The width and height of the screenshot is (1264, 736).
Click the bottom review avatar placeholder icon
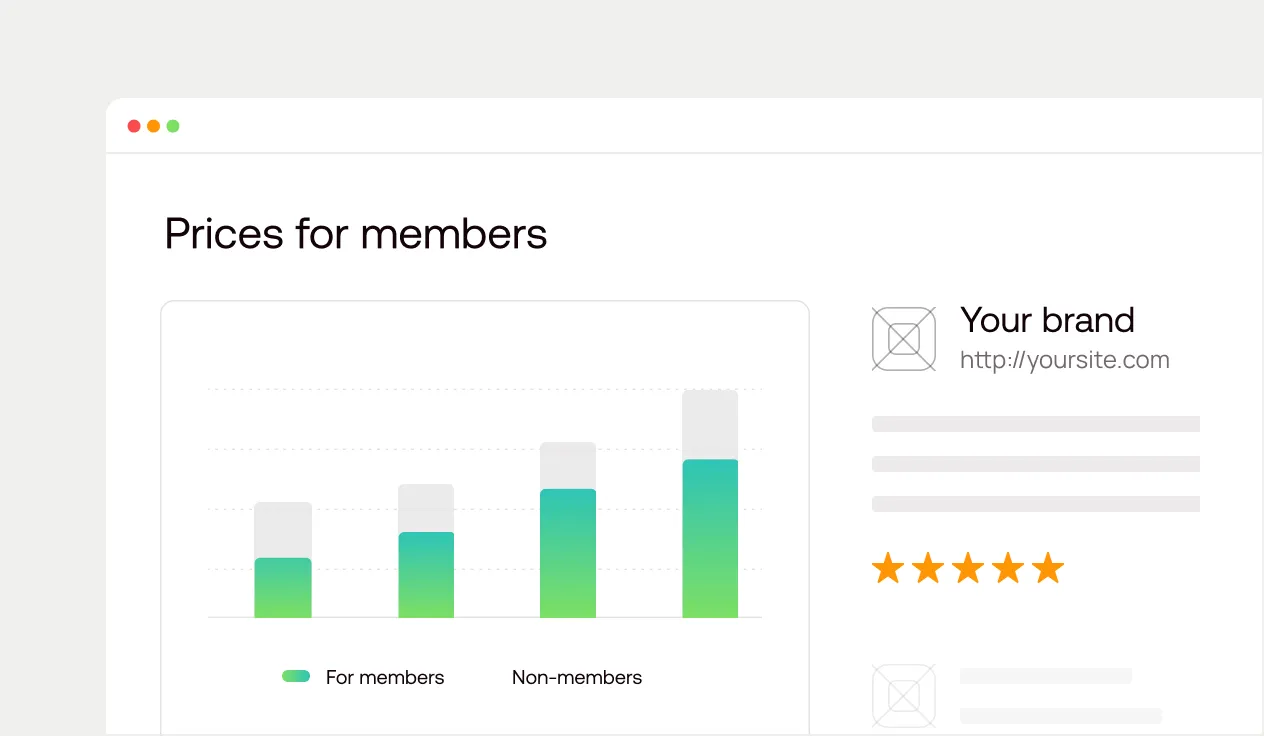coord(903,695)
